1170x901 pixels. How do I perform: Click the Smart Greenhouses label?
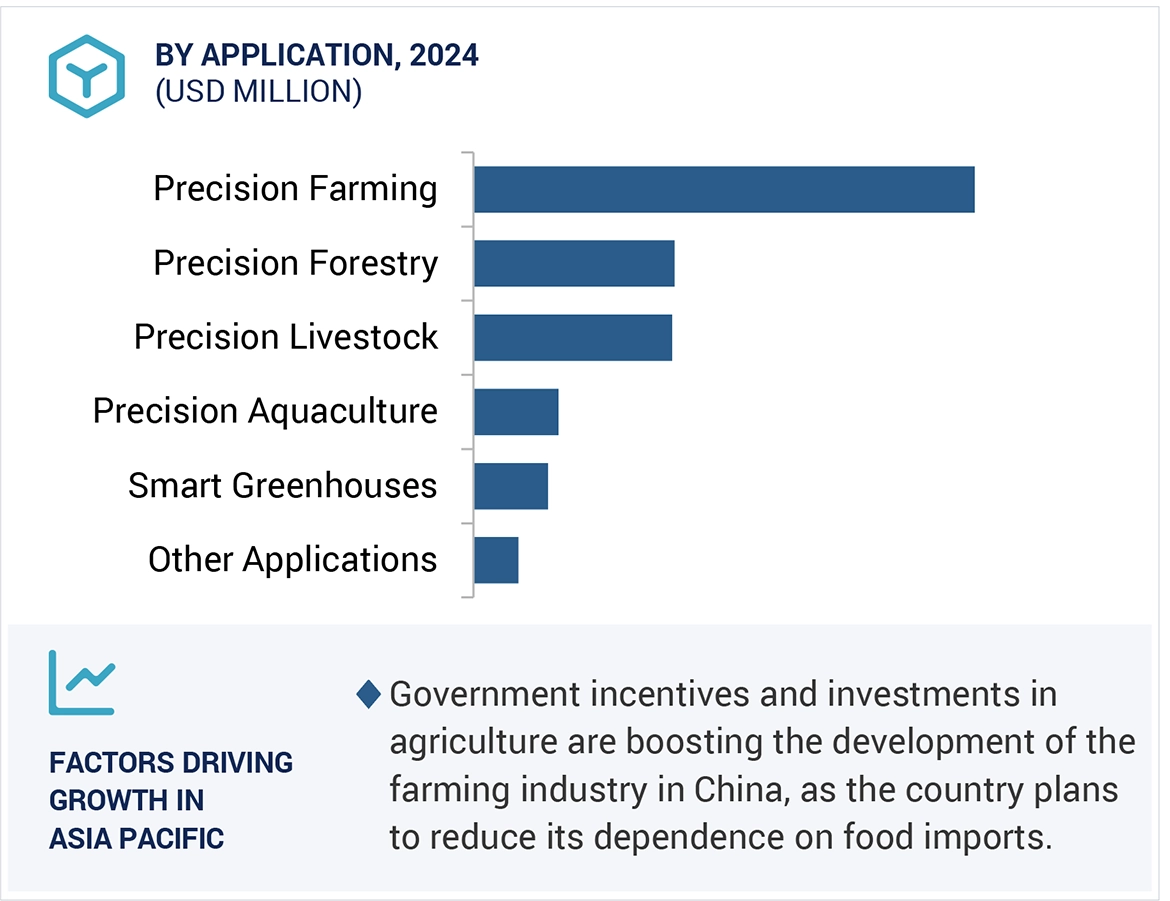[283, 486]
